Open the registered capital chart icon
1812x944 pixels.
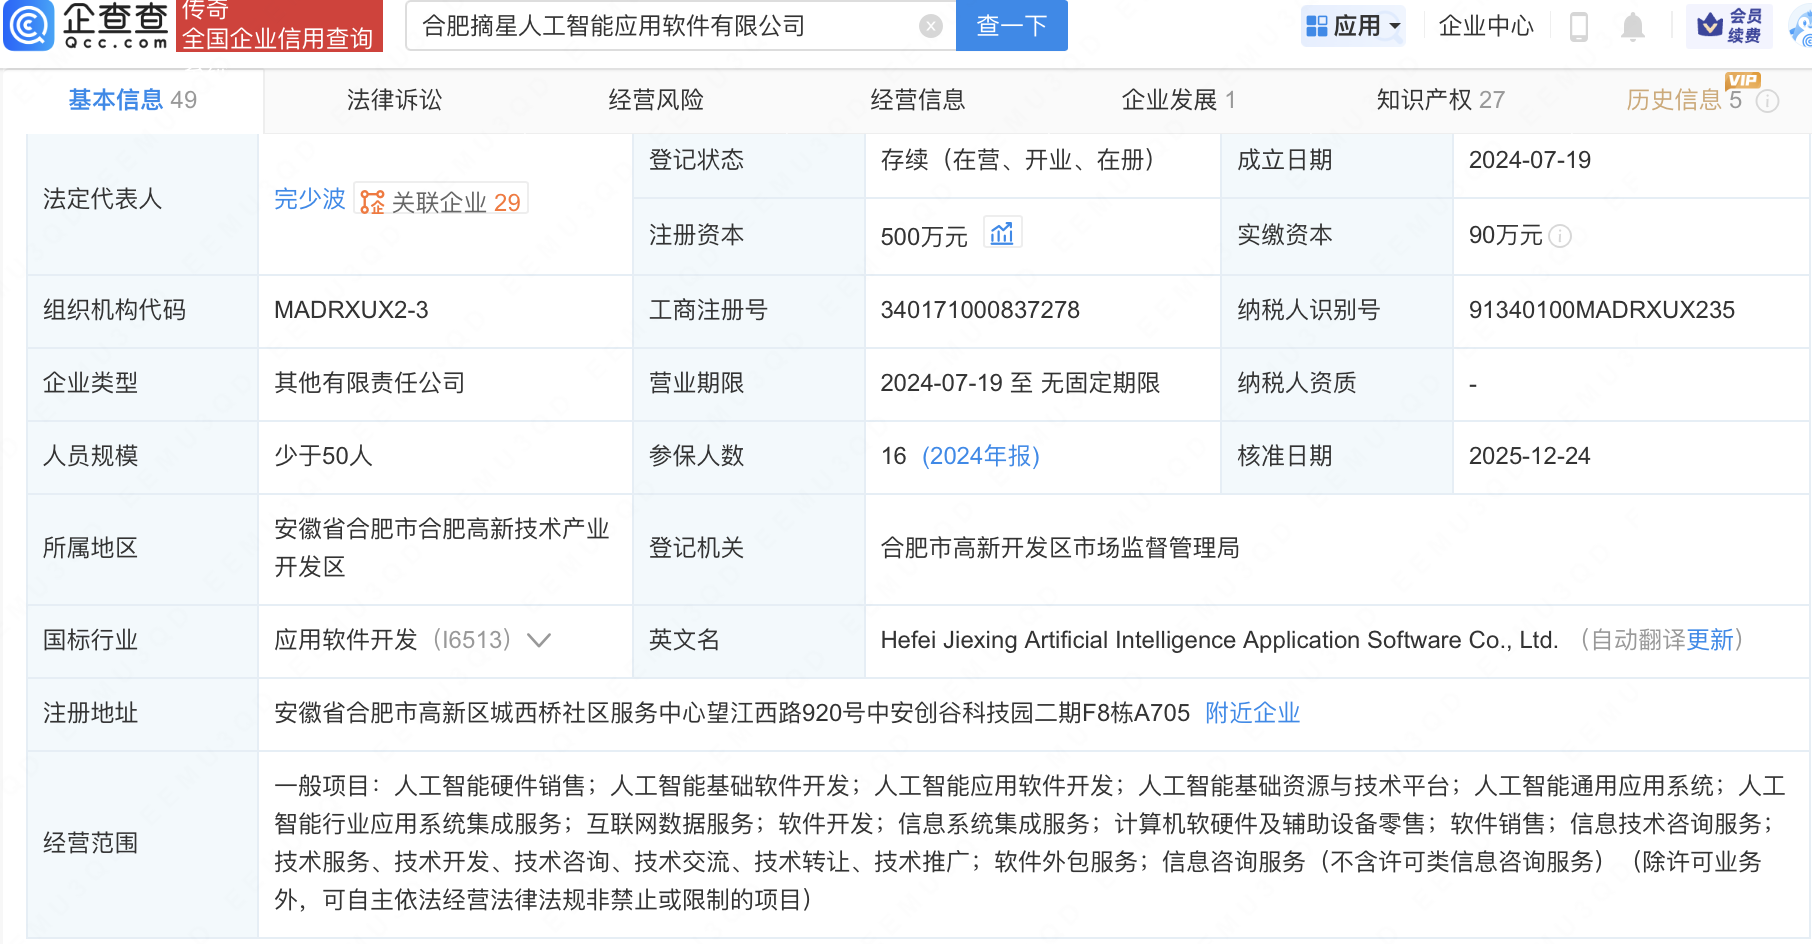(1001, 234)
